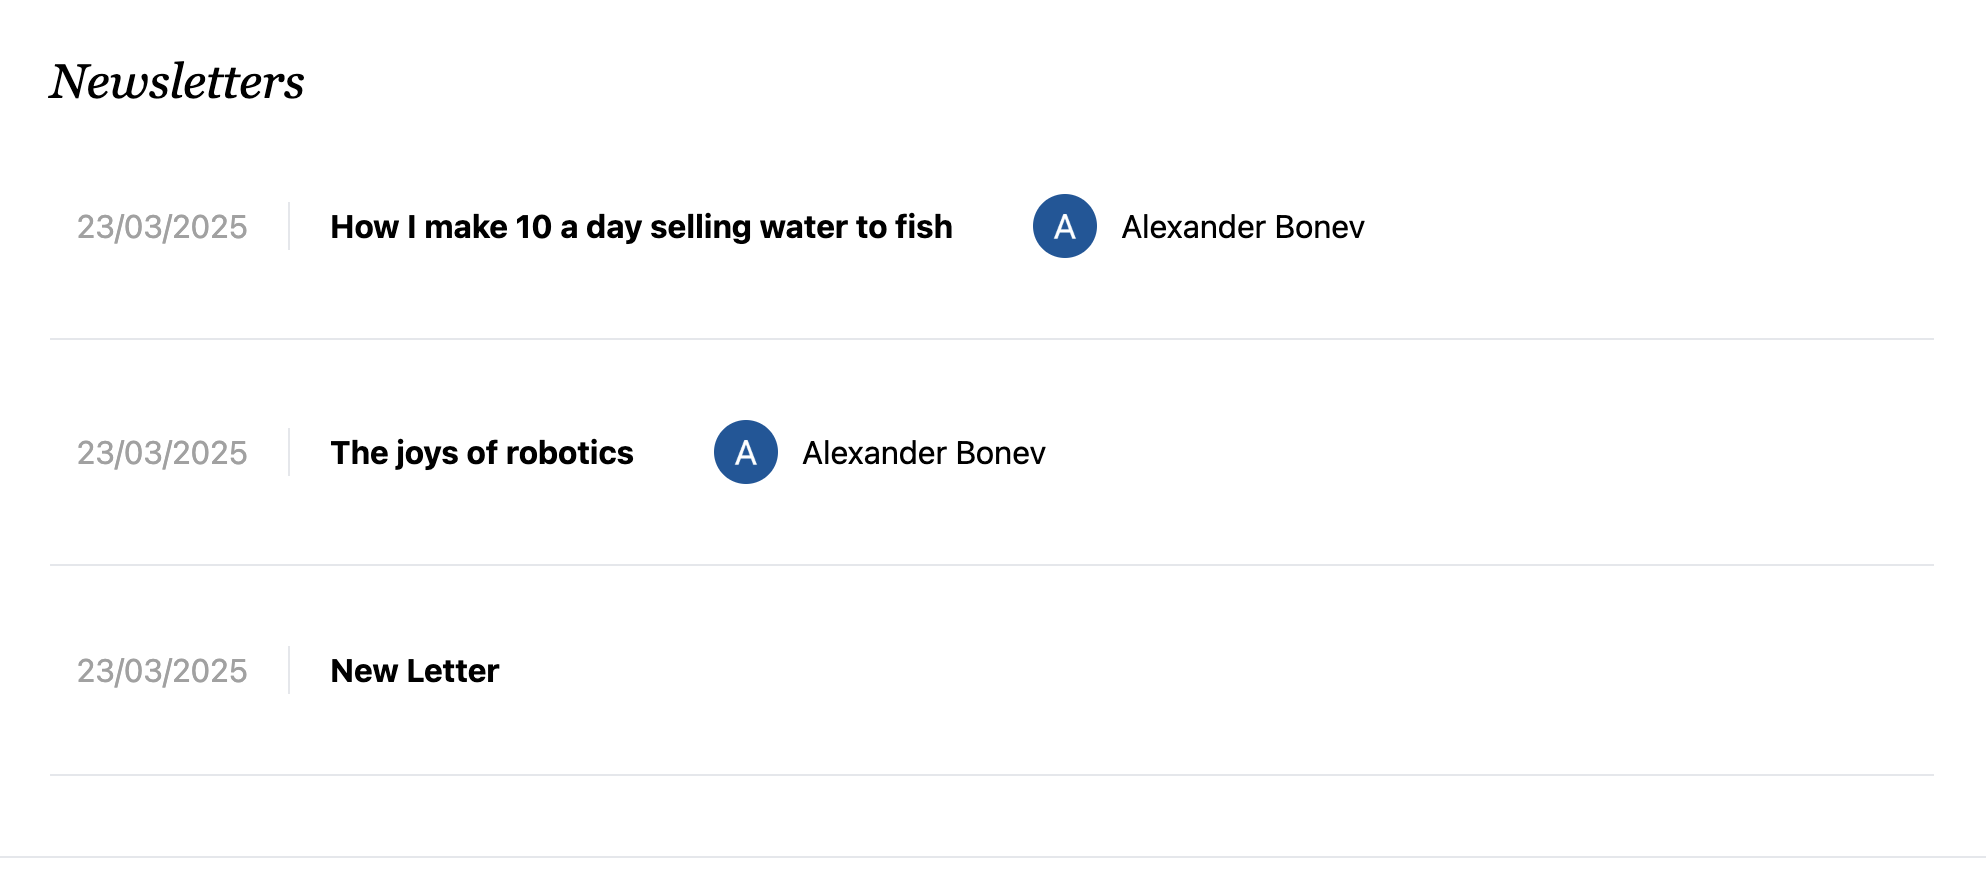Click the horizontal line below the robotics row

[990, 565]
